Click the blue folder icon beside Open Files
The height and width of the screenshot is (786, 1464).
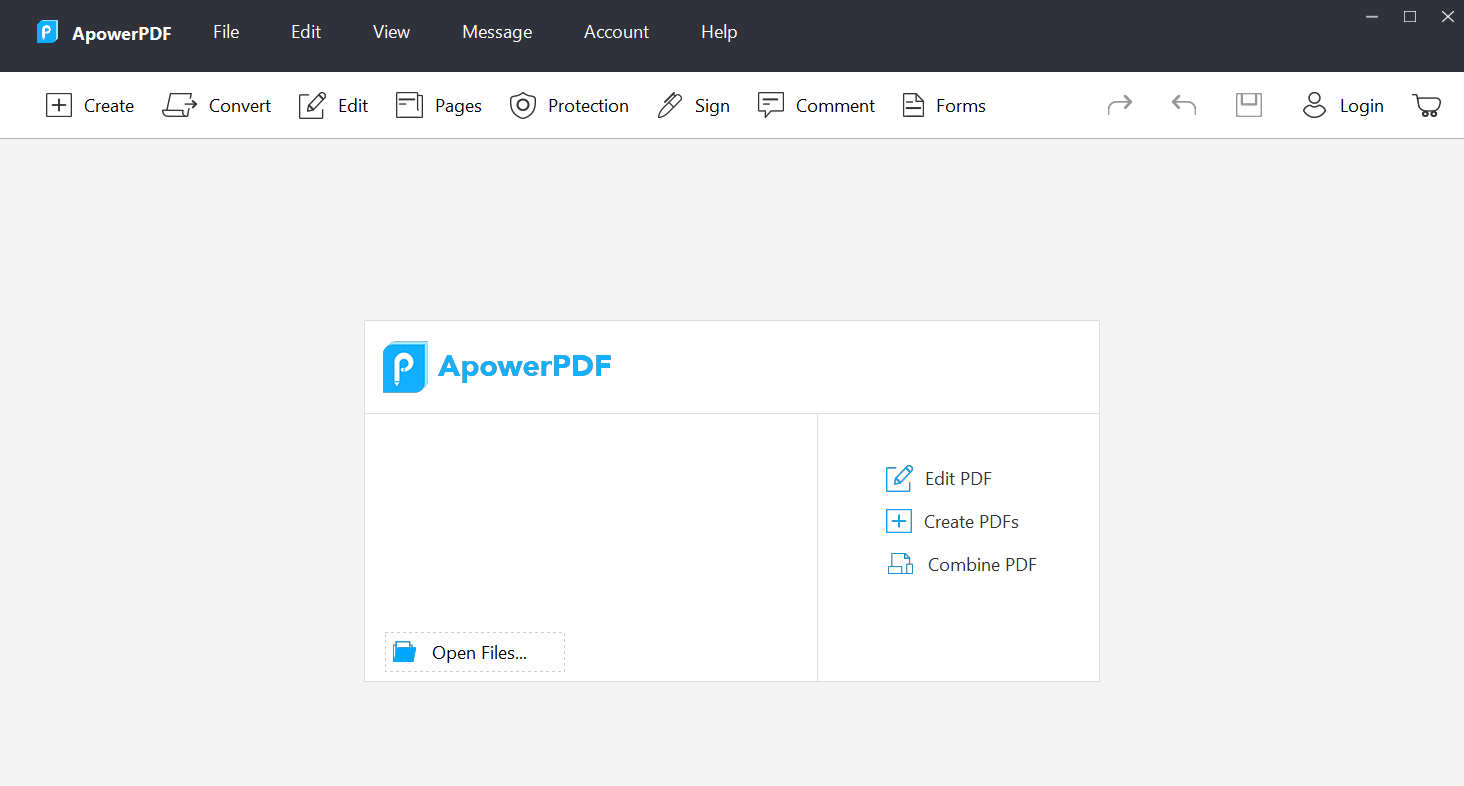(x=405, y=652)
